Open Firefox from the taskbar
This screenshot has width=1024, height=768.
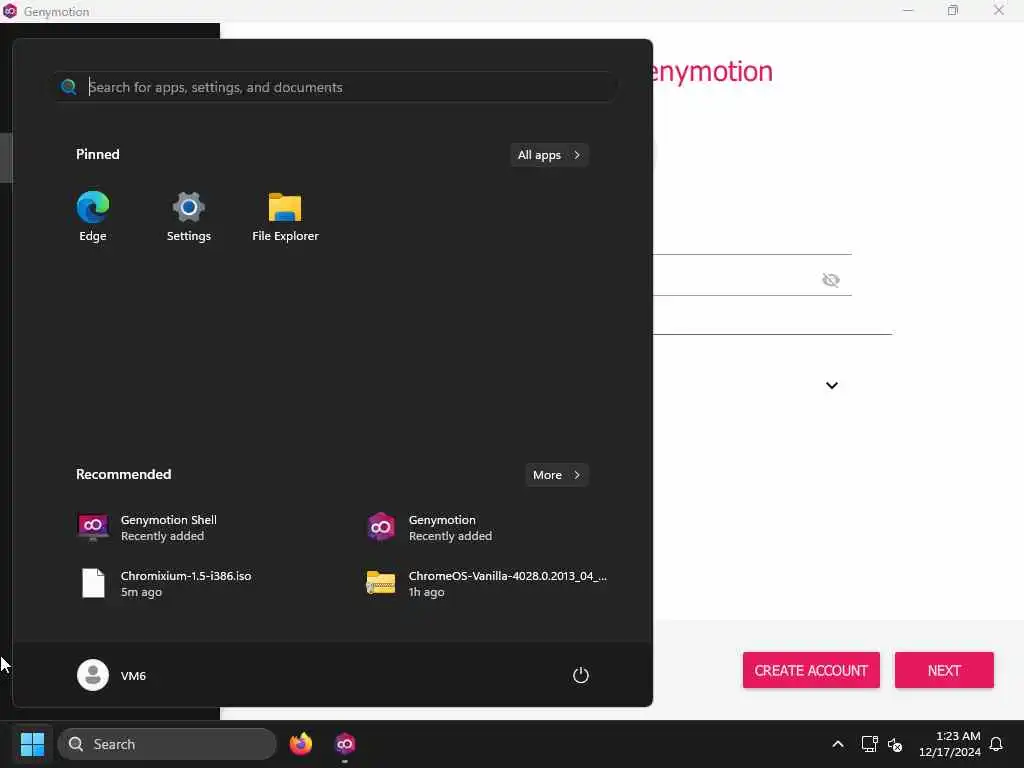[301, 744]
